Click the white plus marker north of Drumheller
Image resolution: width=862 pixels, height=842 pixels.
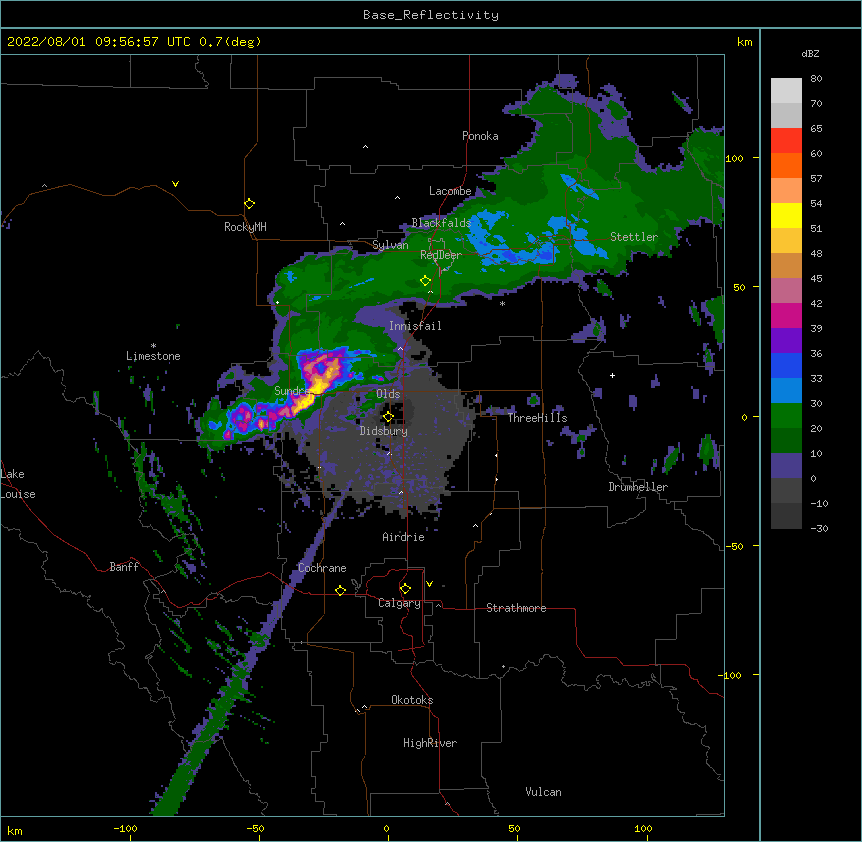coord(612,375)
